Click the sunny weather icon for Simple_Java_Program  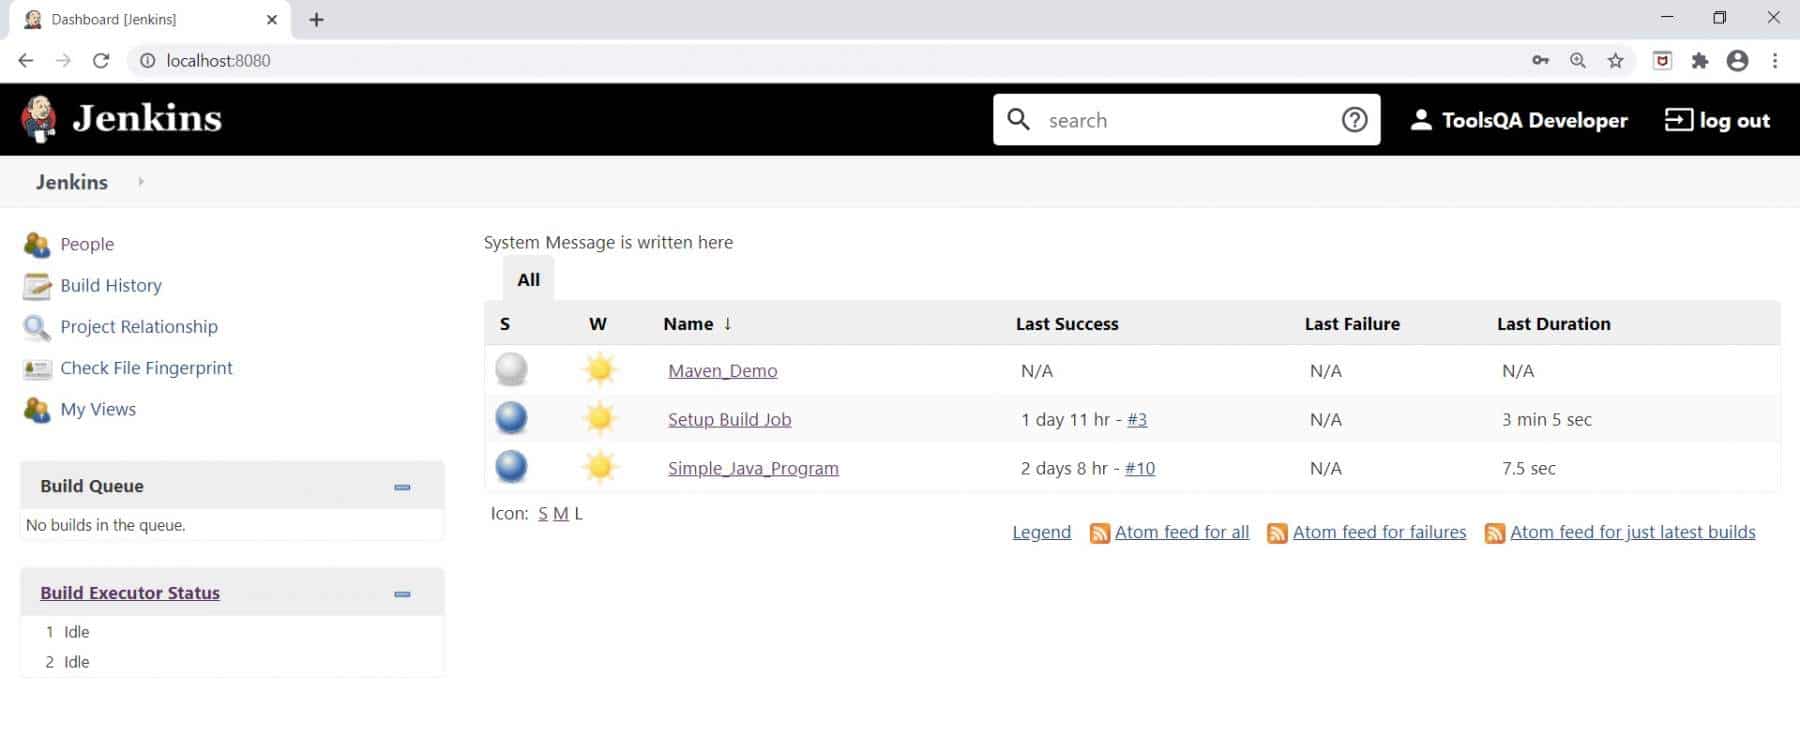point(599,467)
